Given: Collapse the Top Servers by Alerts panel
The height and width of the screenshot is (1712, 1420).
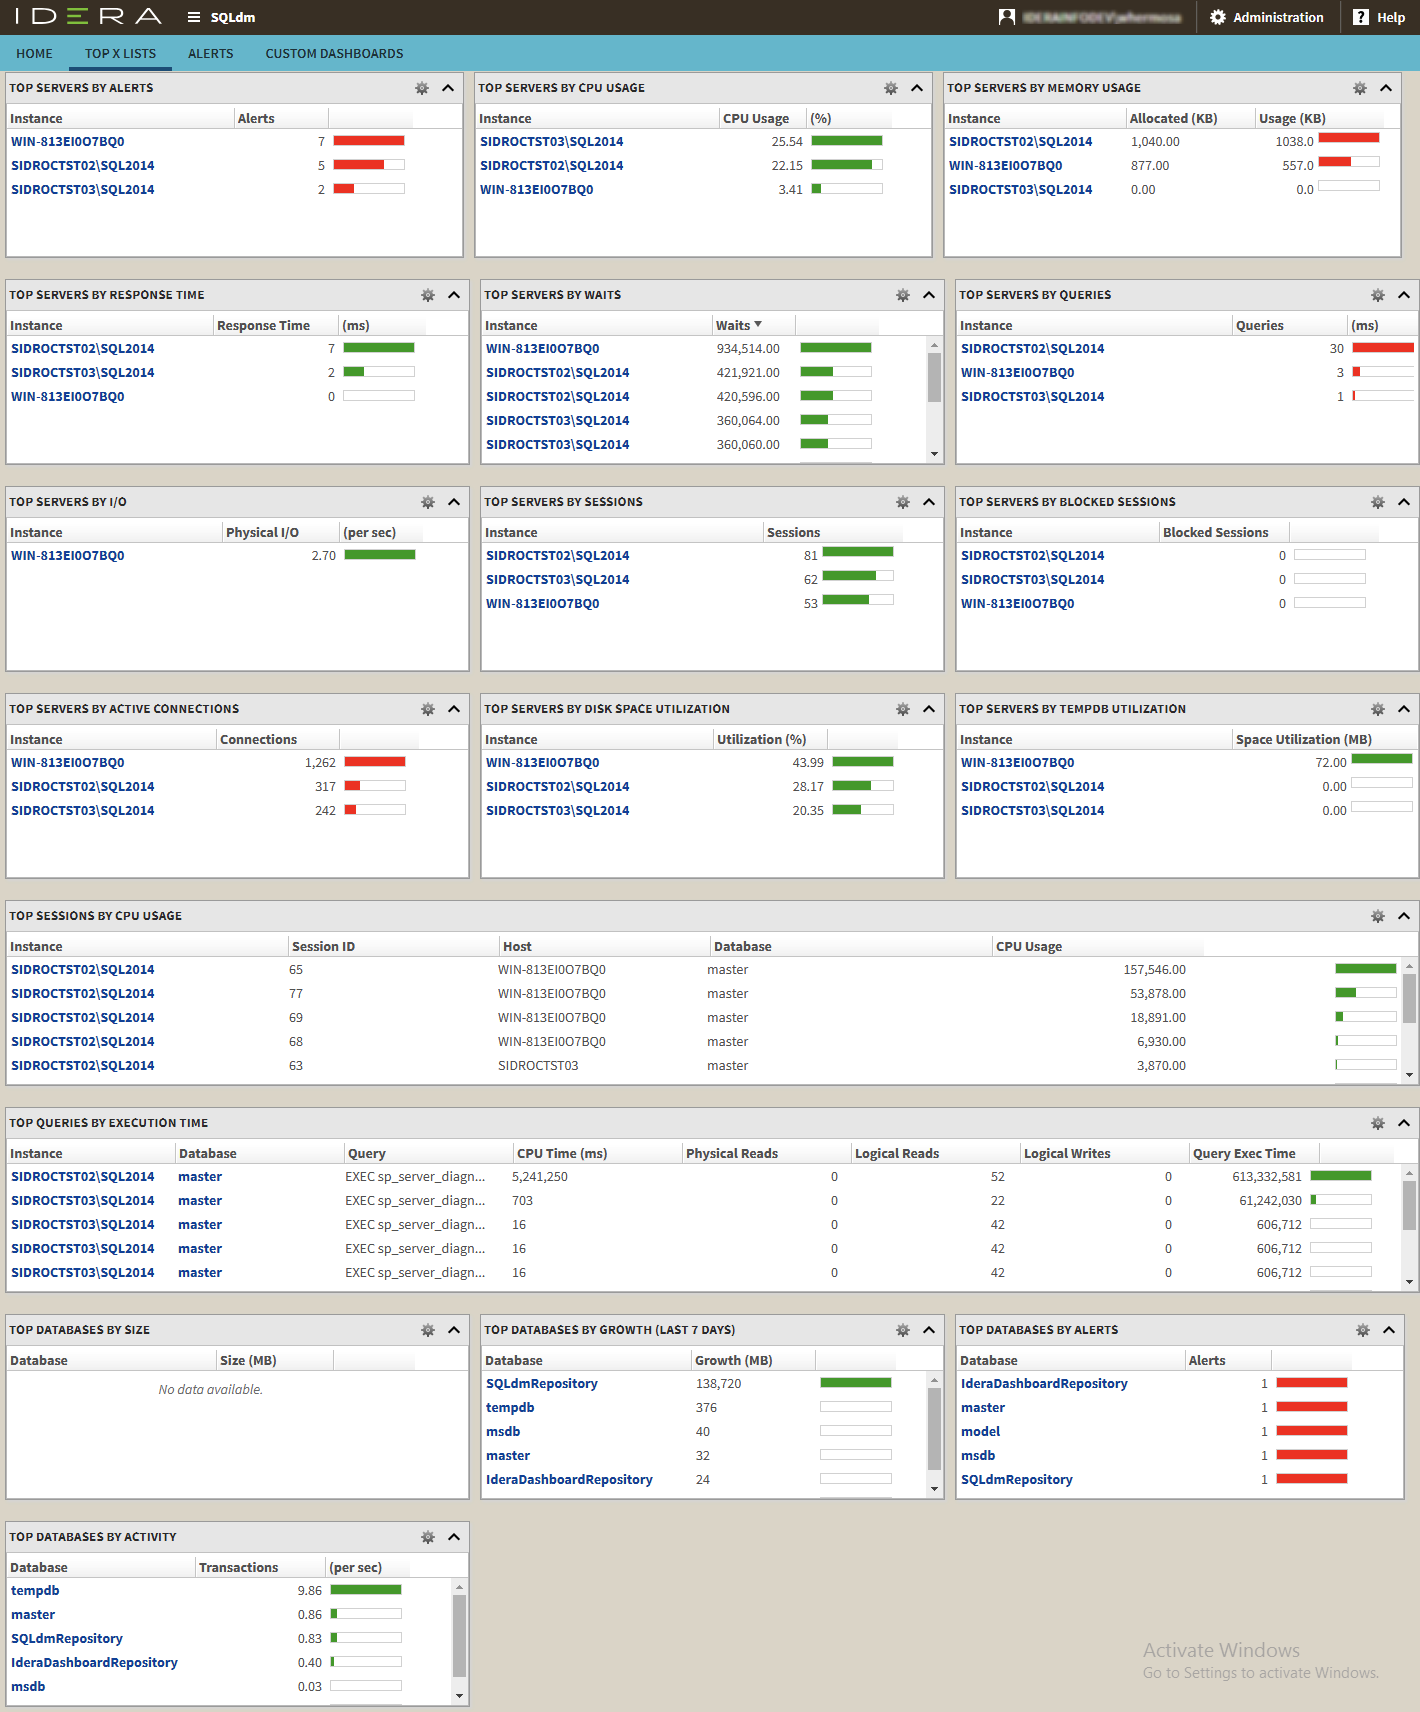Looking at the screenshot, I should pyautogui.click(x=448, y=88).
